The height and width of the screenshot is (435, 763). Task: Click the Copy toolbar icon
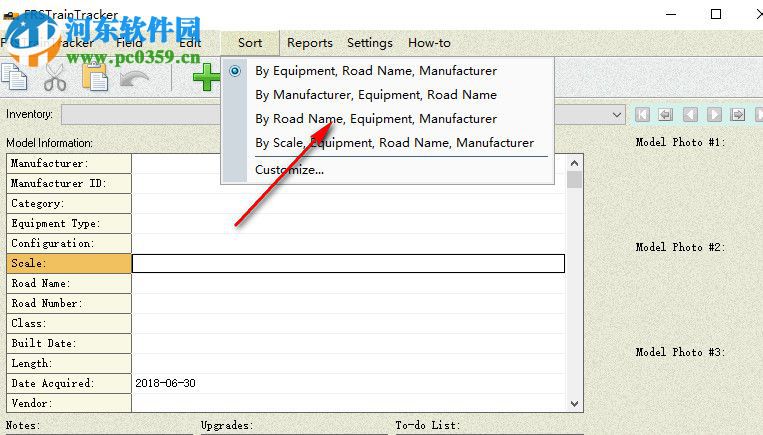click(14, 76)
